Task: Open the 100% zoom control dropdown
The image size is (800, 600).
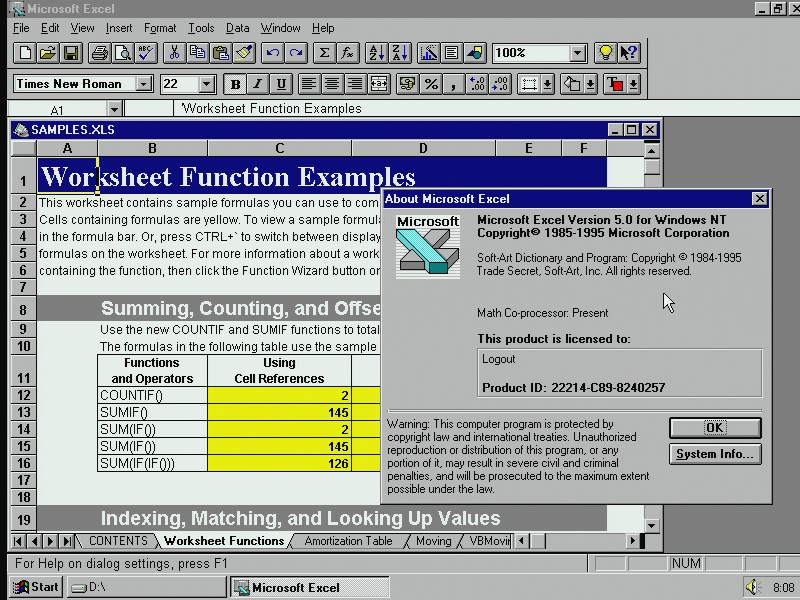Action: [x=578, y=53]
